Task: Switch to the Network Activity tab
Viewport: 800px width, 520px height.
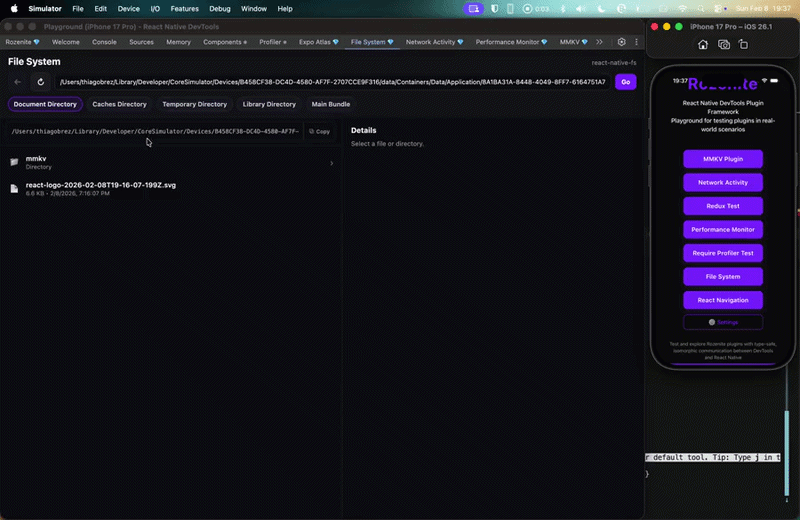Action: (x=436, y=43)
